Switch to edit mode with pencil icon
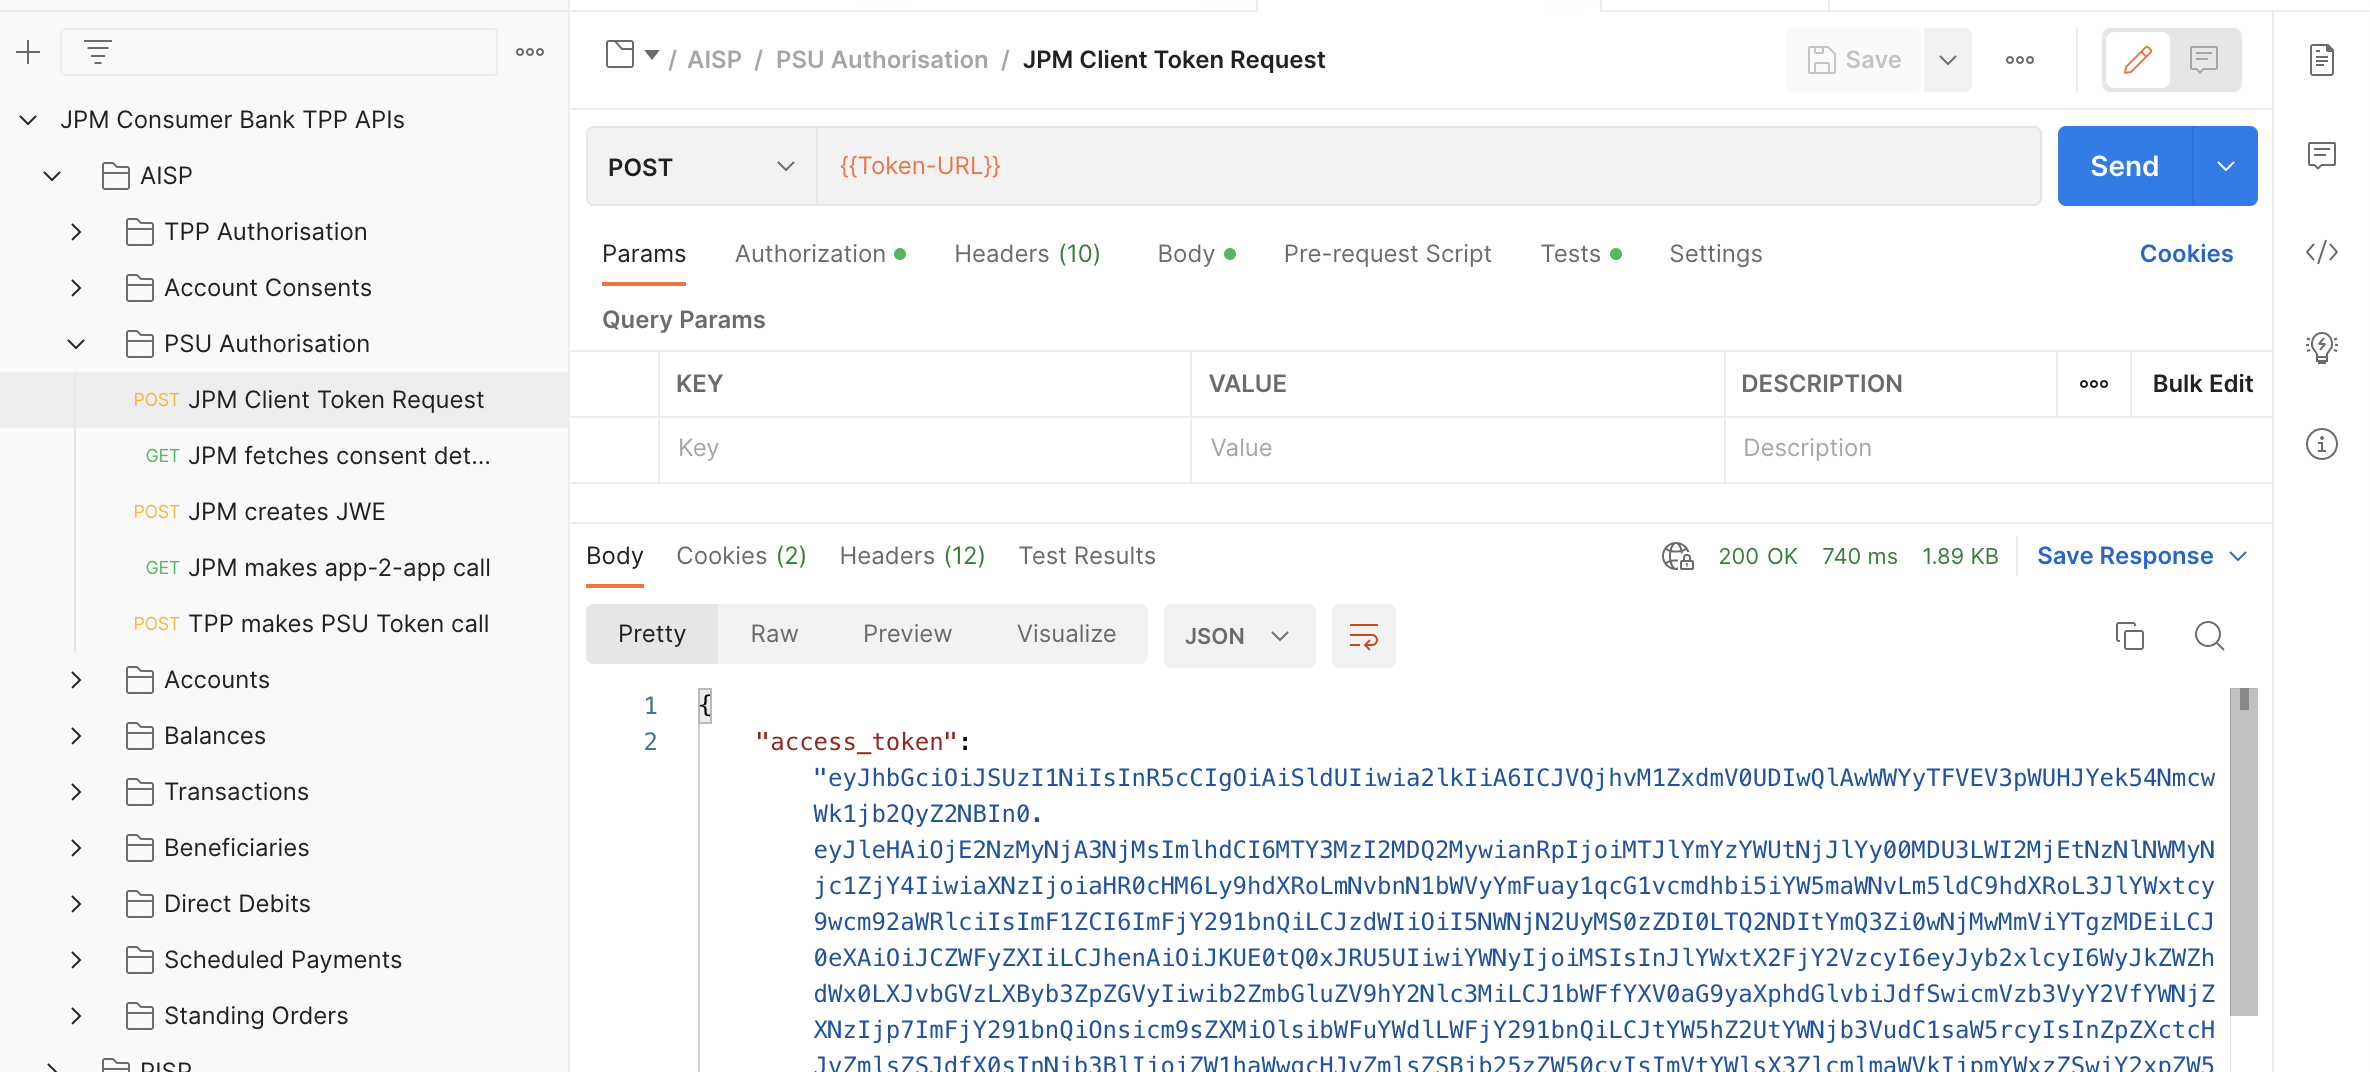 (2137, 60)
